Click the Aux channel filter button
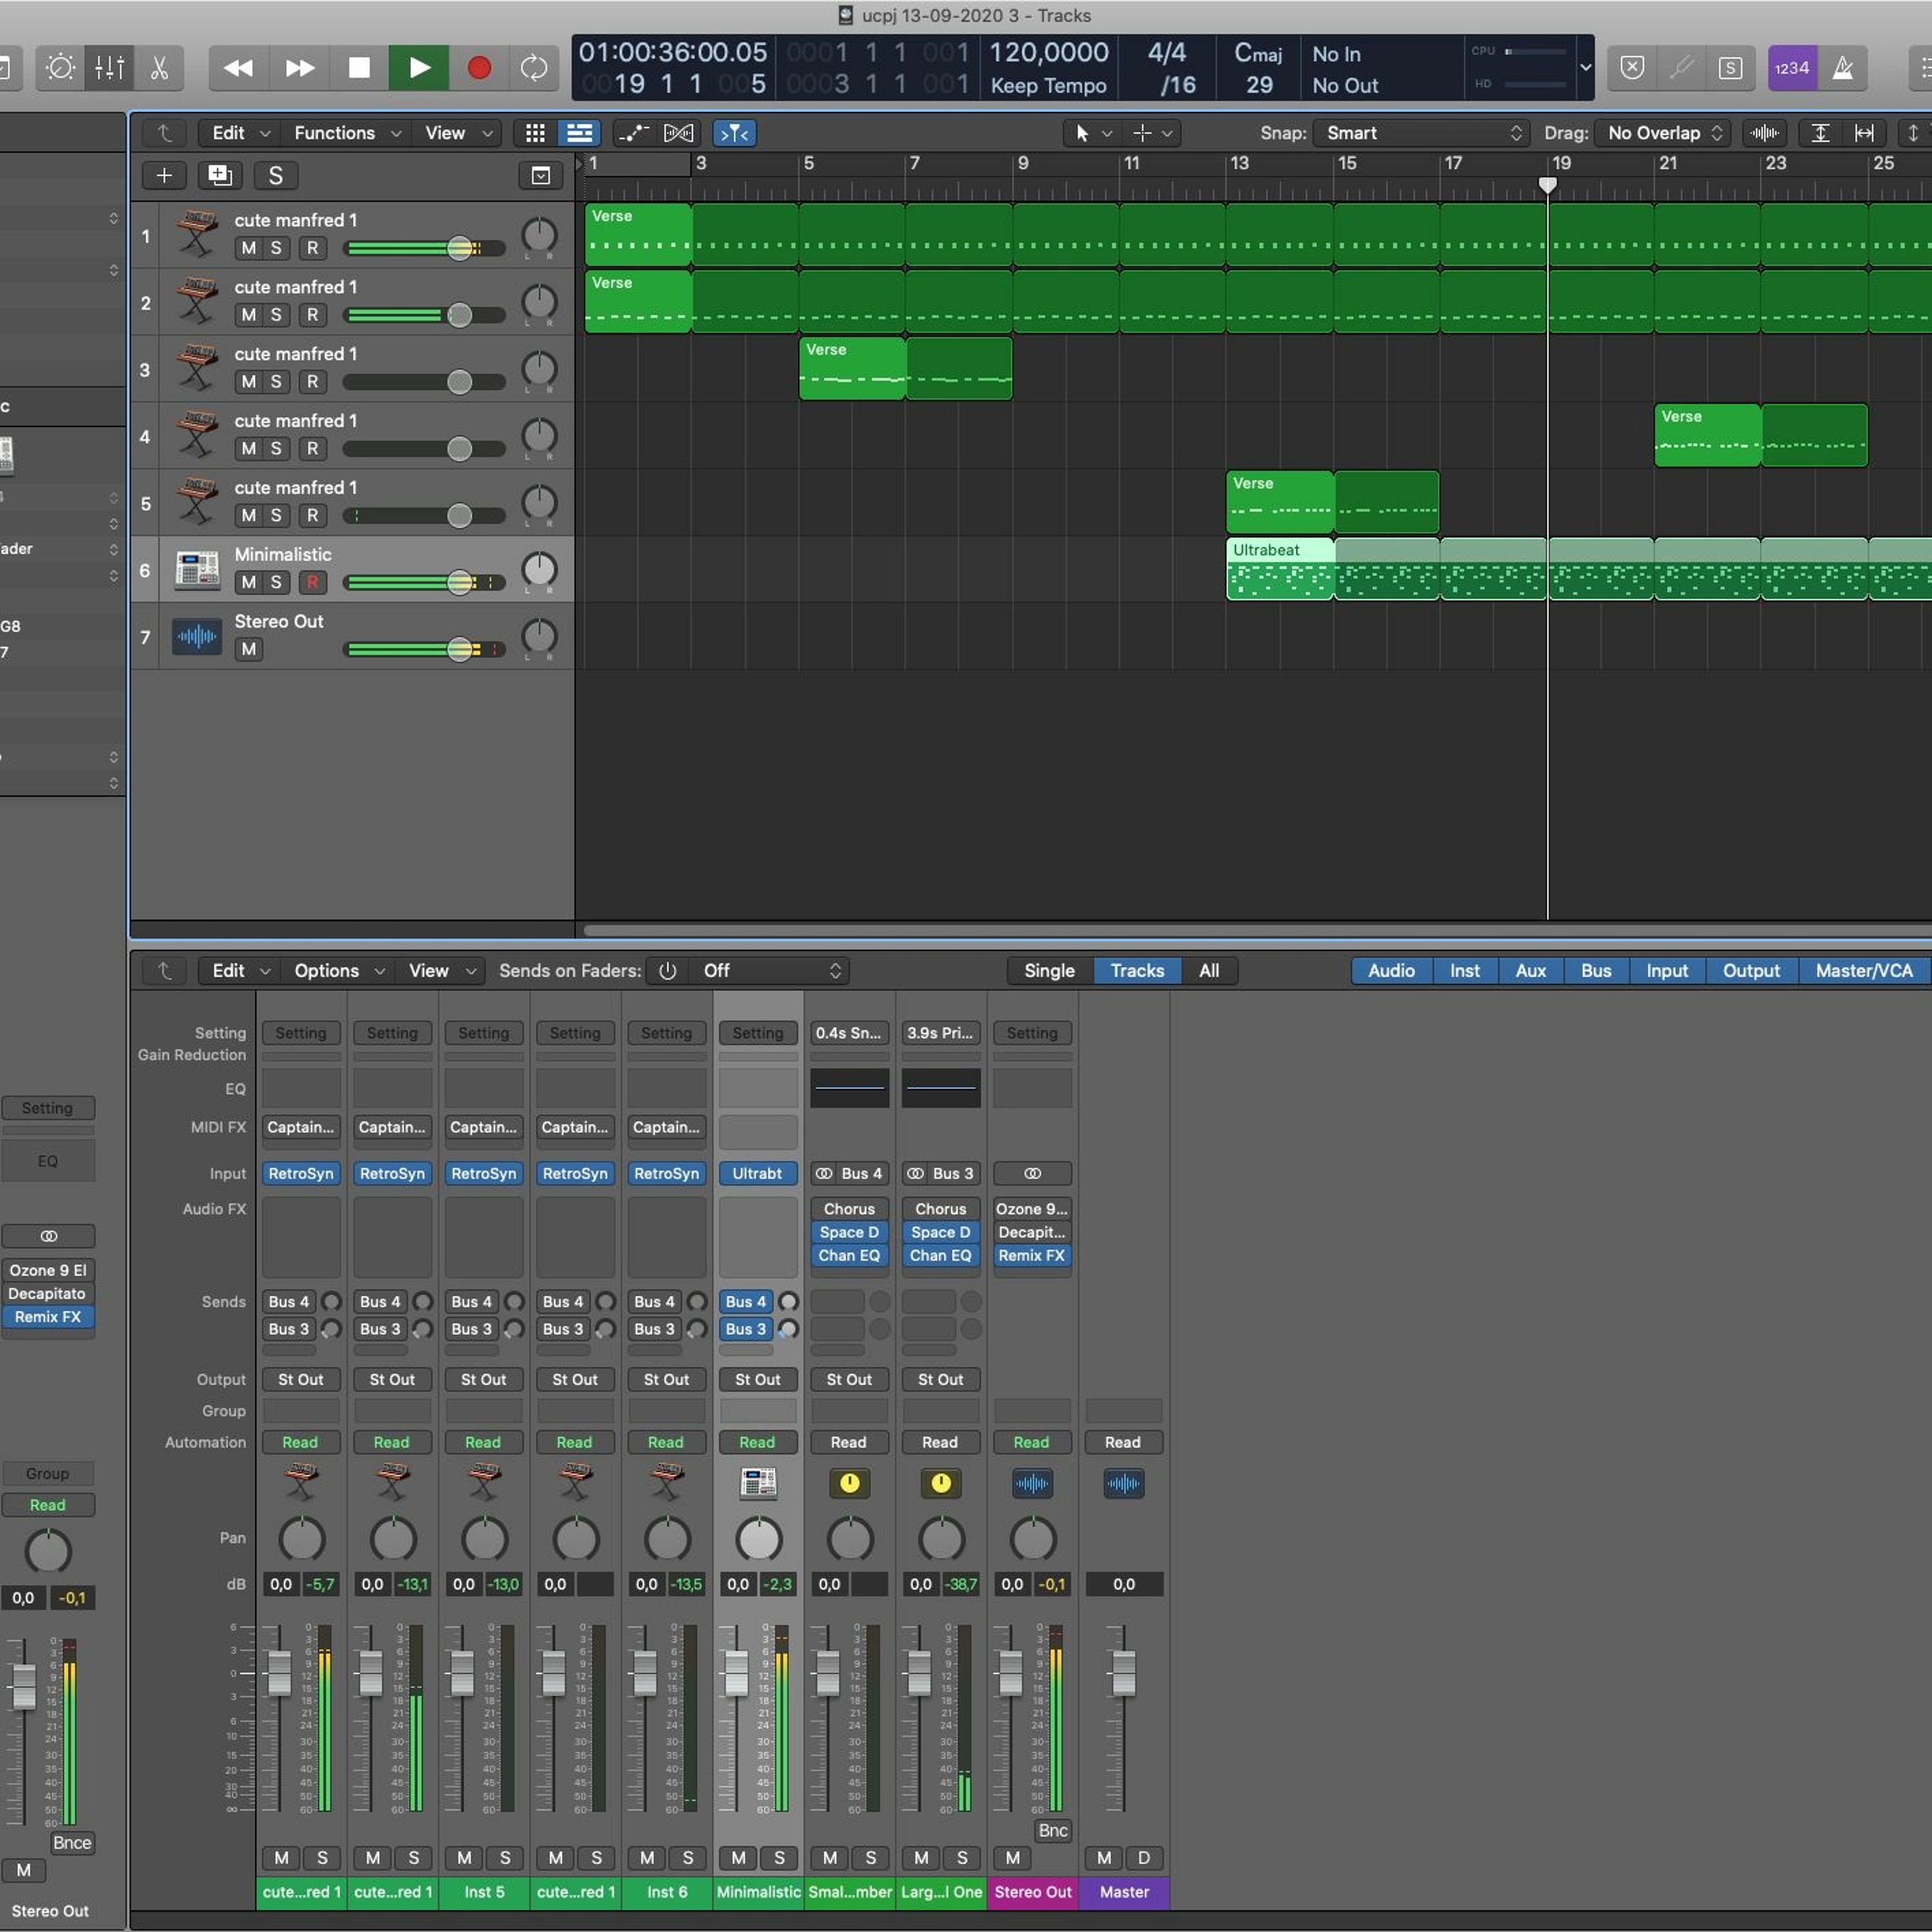Screen dimensions: 1932x1932 click(x=1530, y=970)
